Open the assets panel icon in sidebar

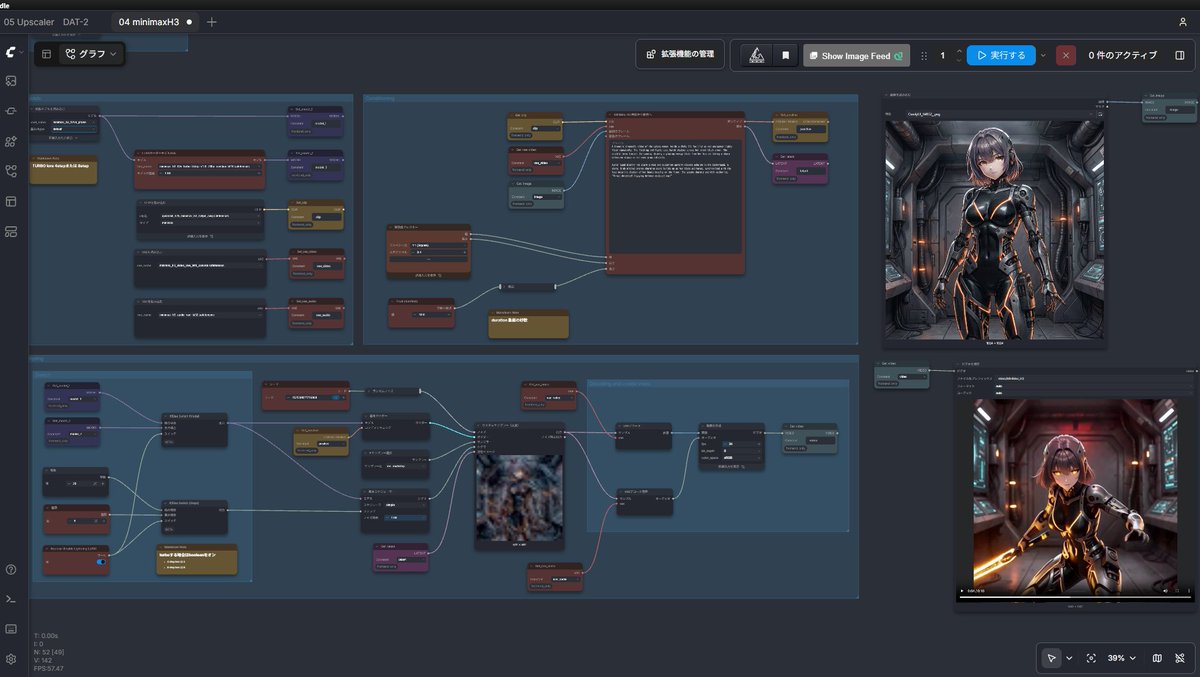pyautogui.click(x=11, y=80)
